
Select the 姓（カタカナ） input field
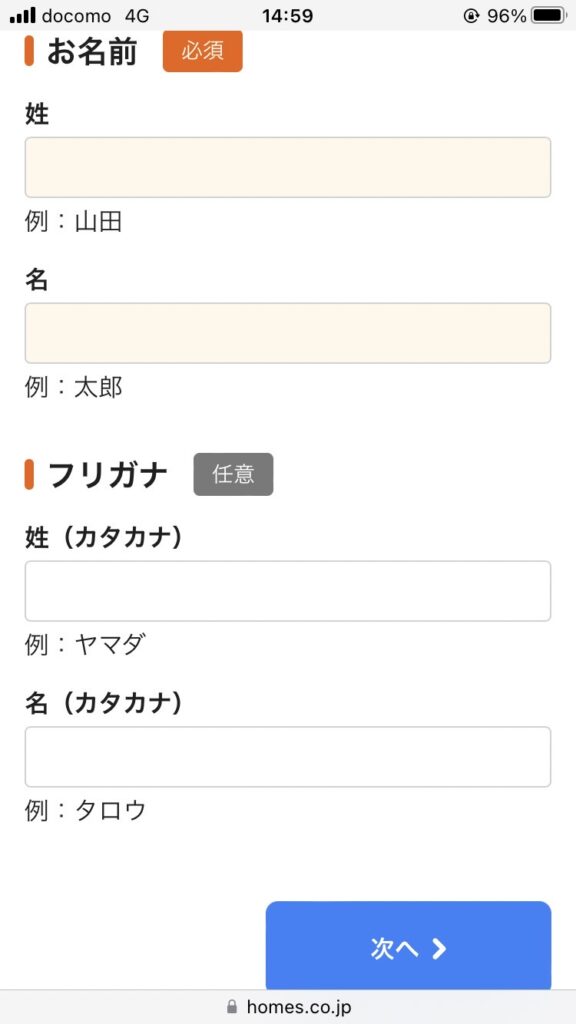(288, 591)
